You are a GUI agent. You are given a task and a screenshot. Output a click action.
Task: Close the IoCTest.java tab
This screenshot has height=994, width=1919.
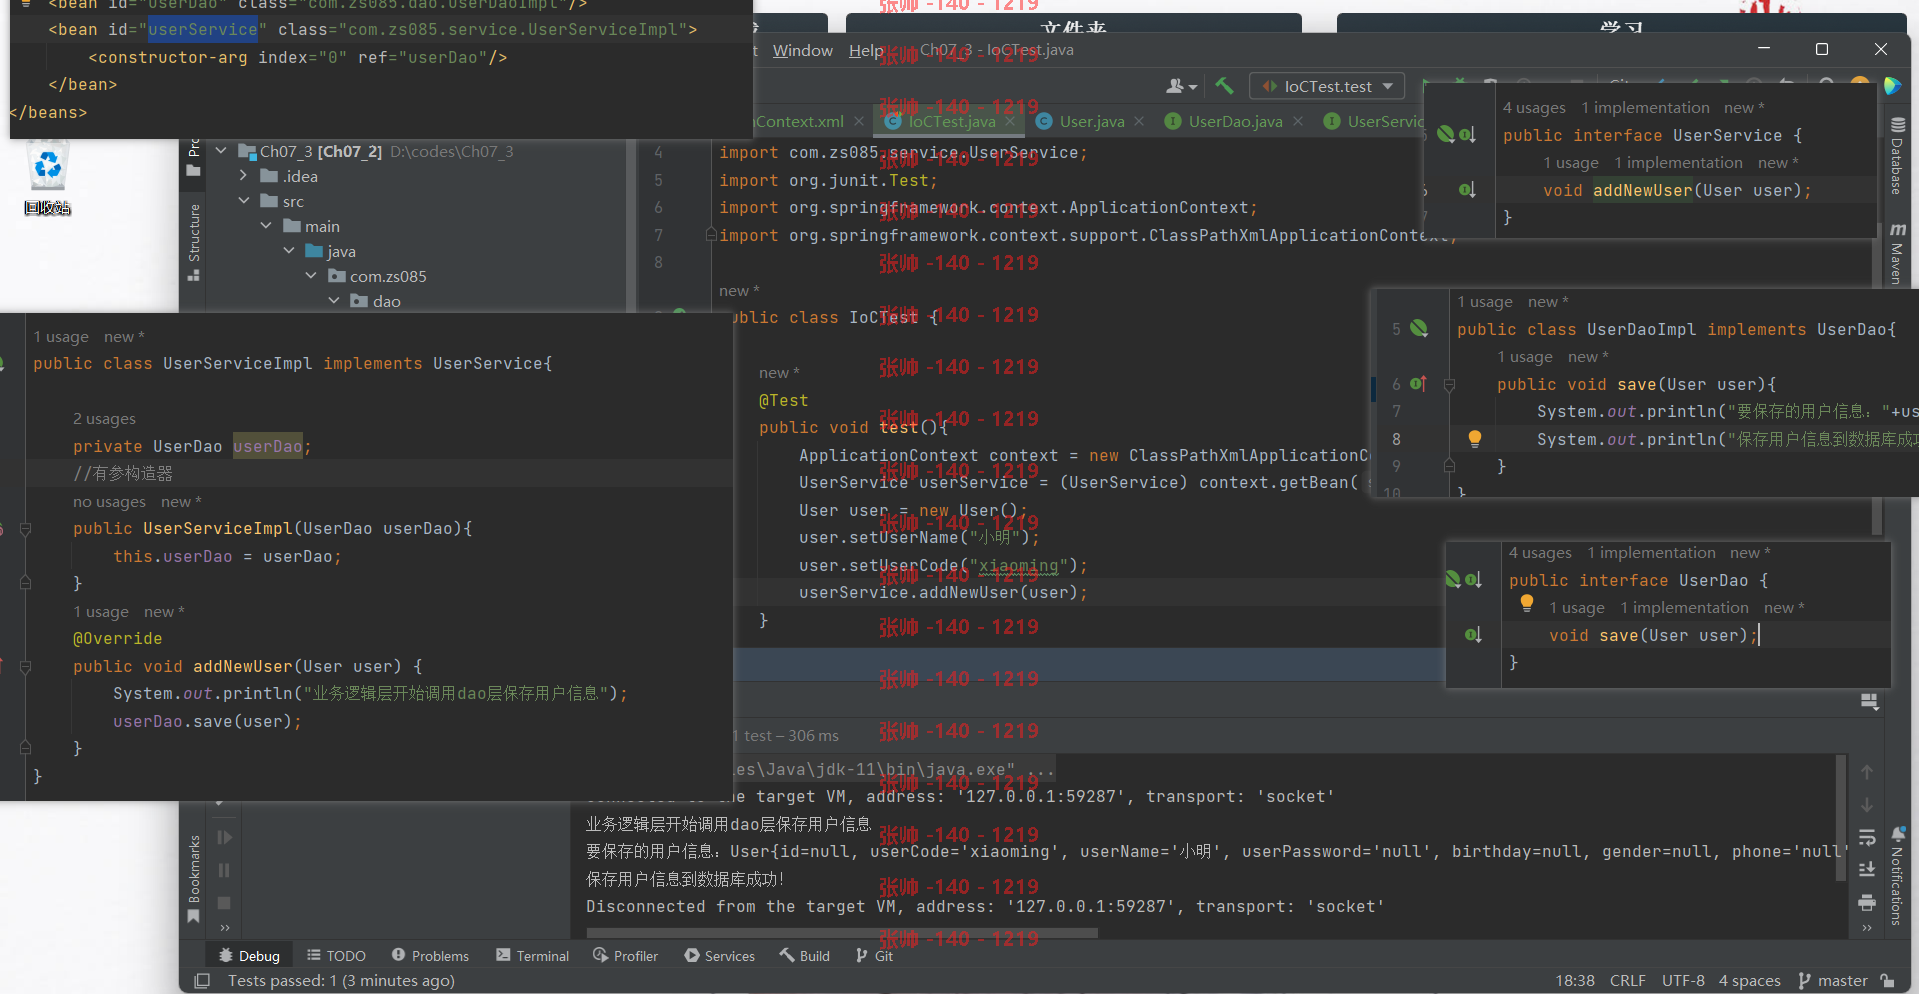tap(1010, 121)
